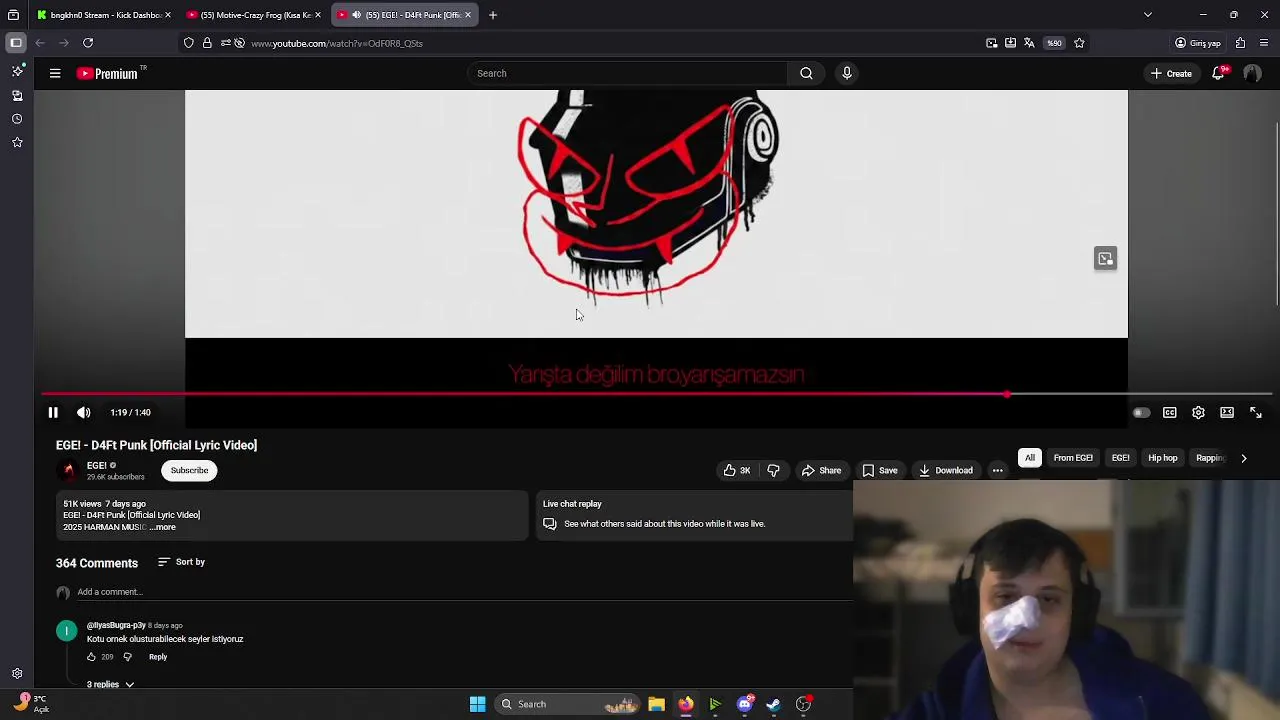Image resolution: width=1280 pixels, height=720 pixels.
Task: Translate this page icon
Action: tap(1029, 43)
